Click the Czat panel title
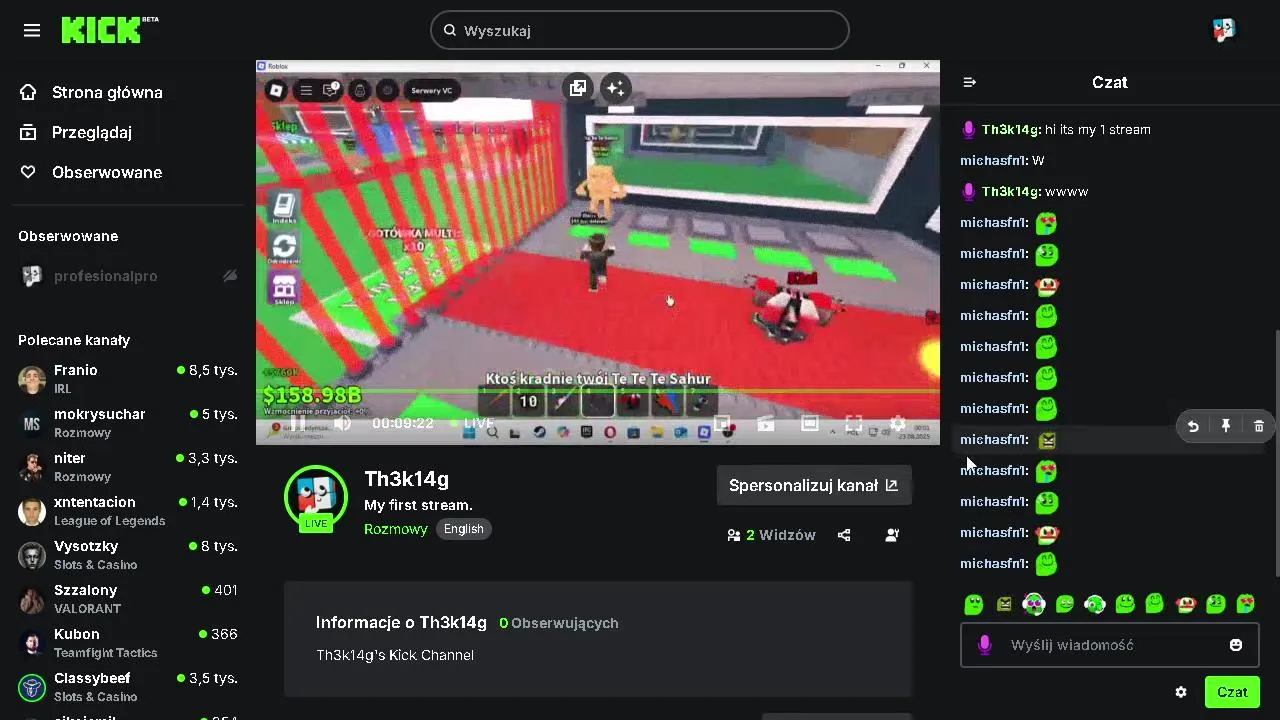The image size is (1280, 720). click(x=1110, y=82)
